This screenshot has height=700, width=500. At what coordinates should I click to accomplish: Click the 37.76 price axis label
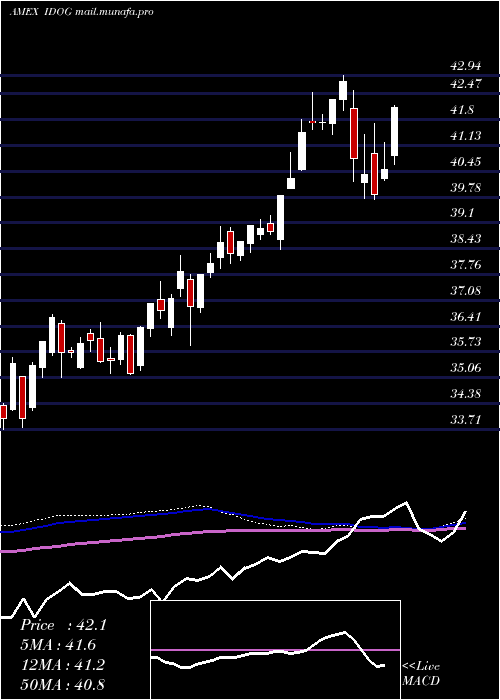pyautogui.click(x=466, y=265)
